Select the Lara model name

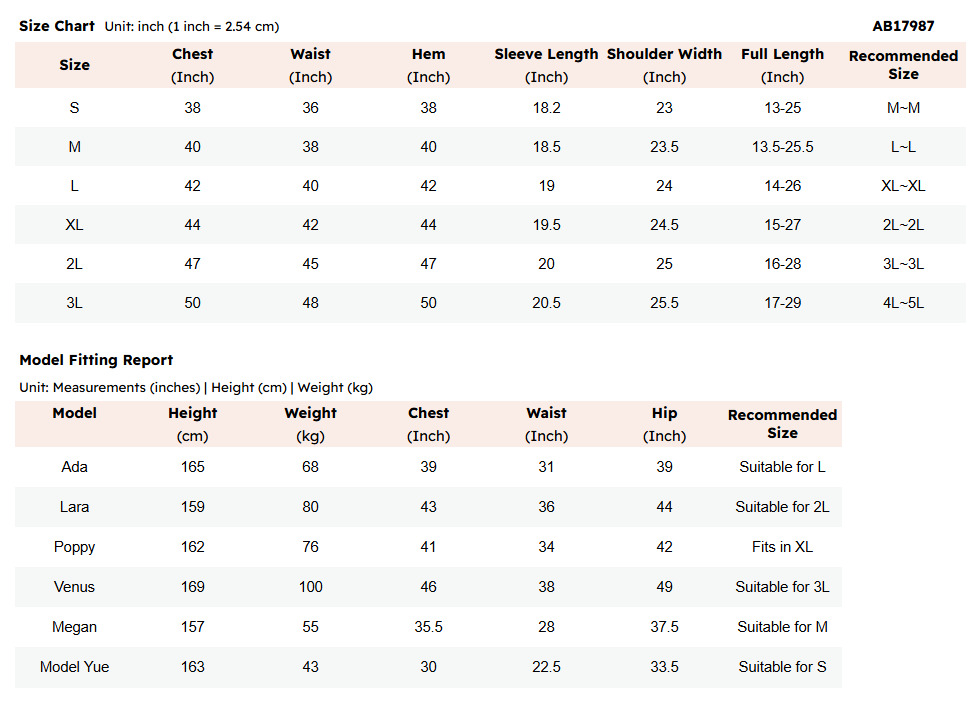(x=74, y=507)
